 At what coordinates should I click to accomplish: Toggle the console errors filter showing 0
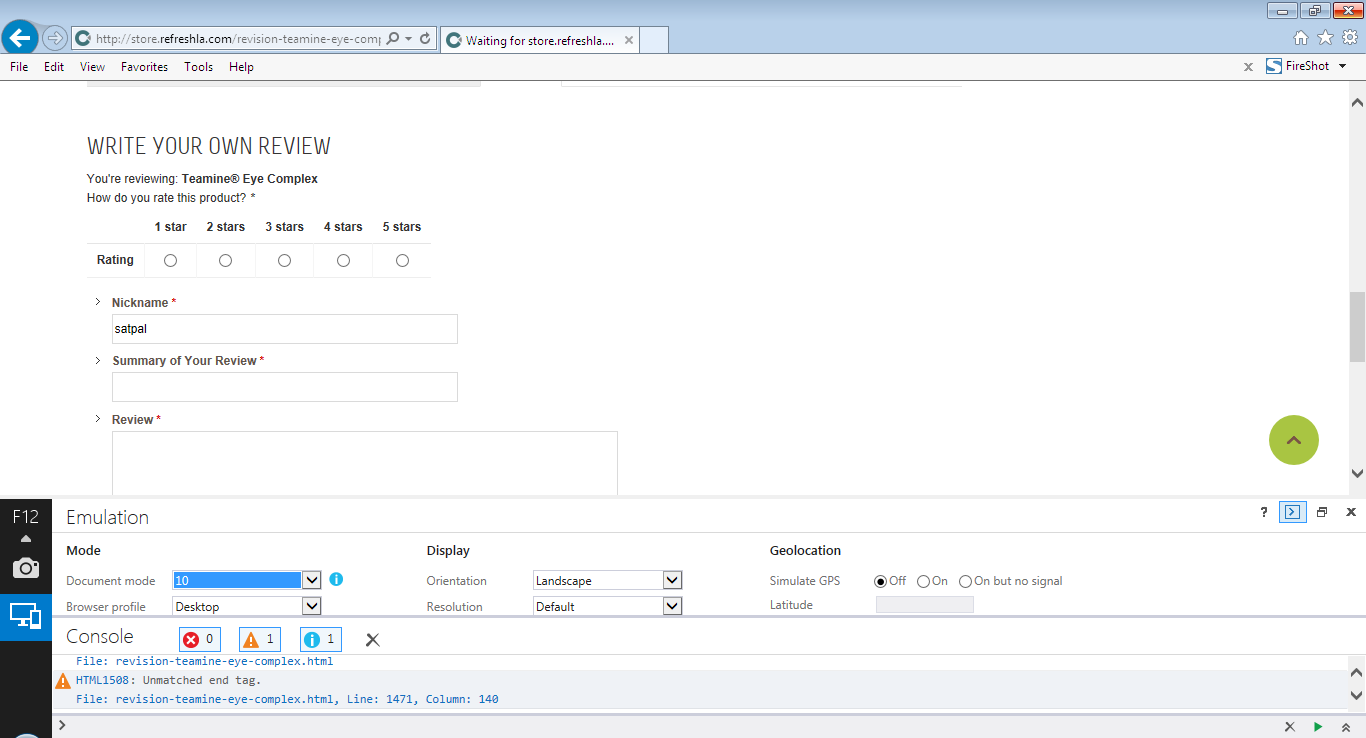(x=200, y=640)
